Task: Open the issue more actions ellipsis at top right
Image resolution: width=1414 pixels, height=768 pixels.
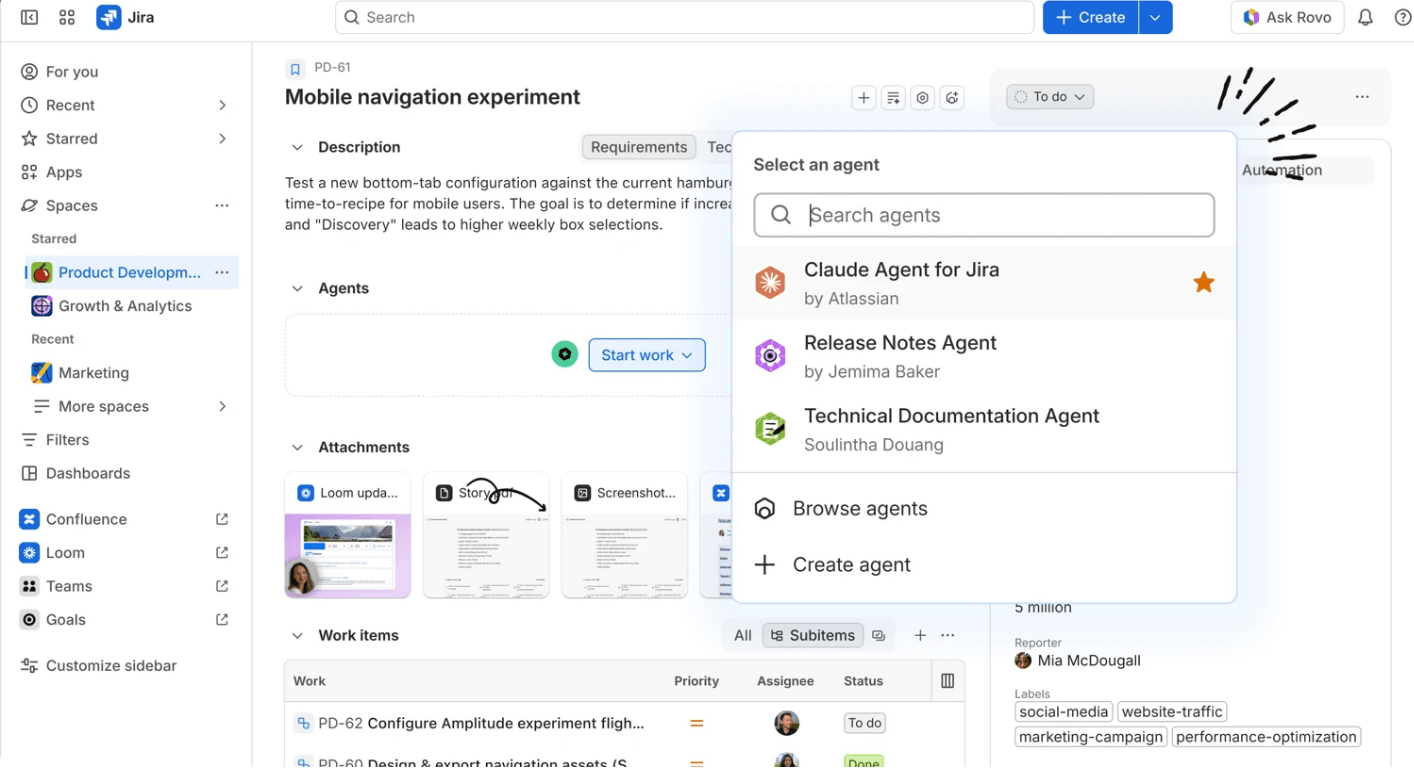Action: 1362,97
